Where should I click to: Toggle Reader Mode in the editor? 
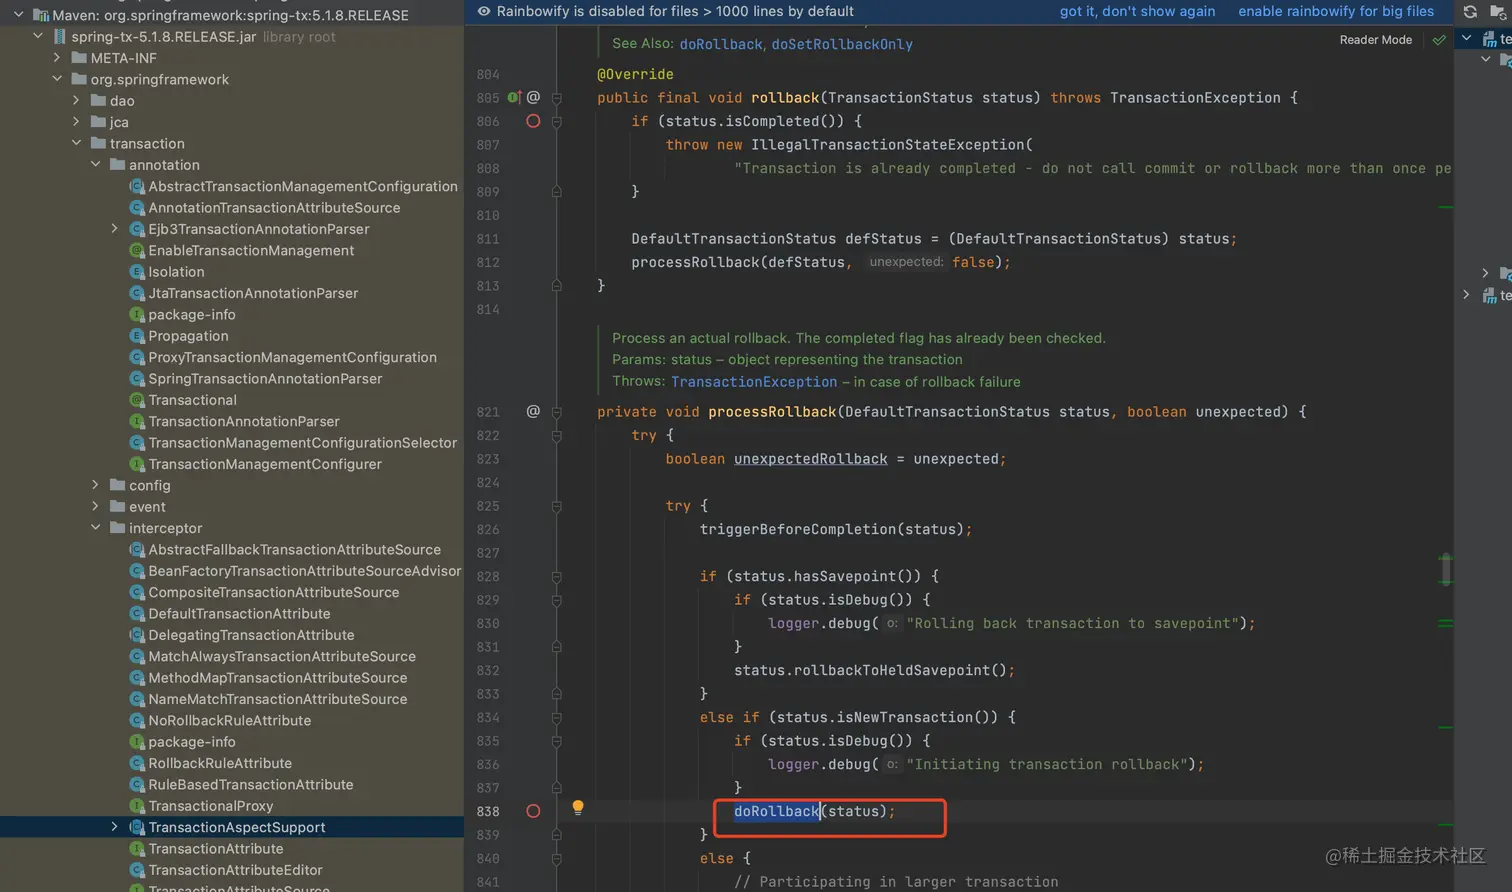point(1376,40)
